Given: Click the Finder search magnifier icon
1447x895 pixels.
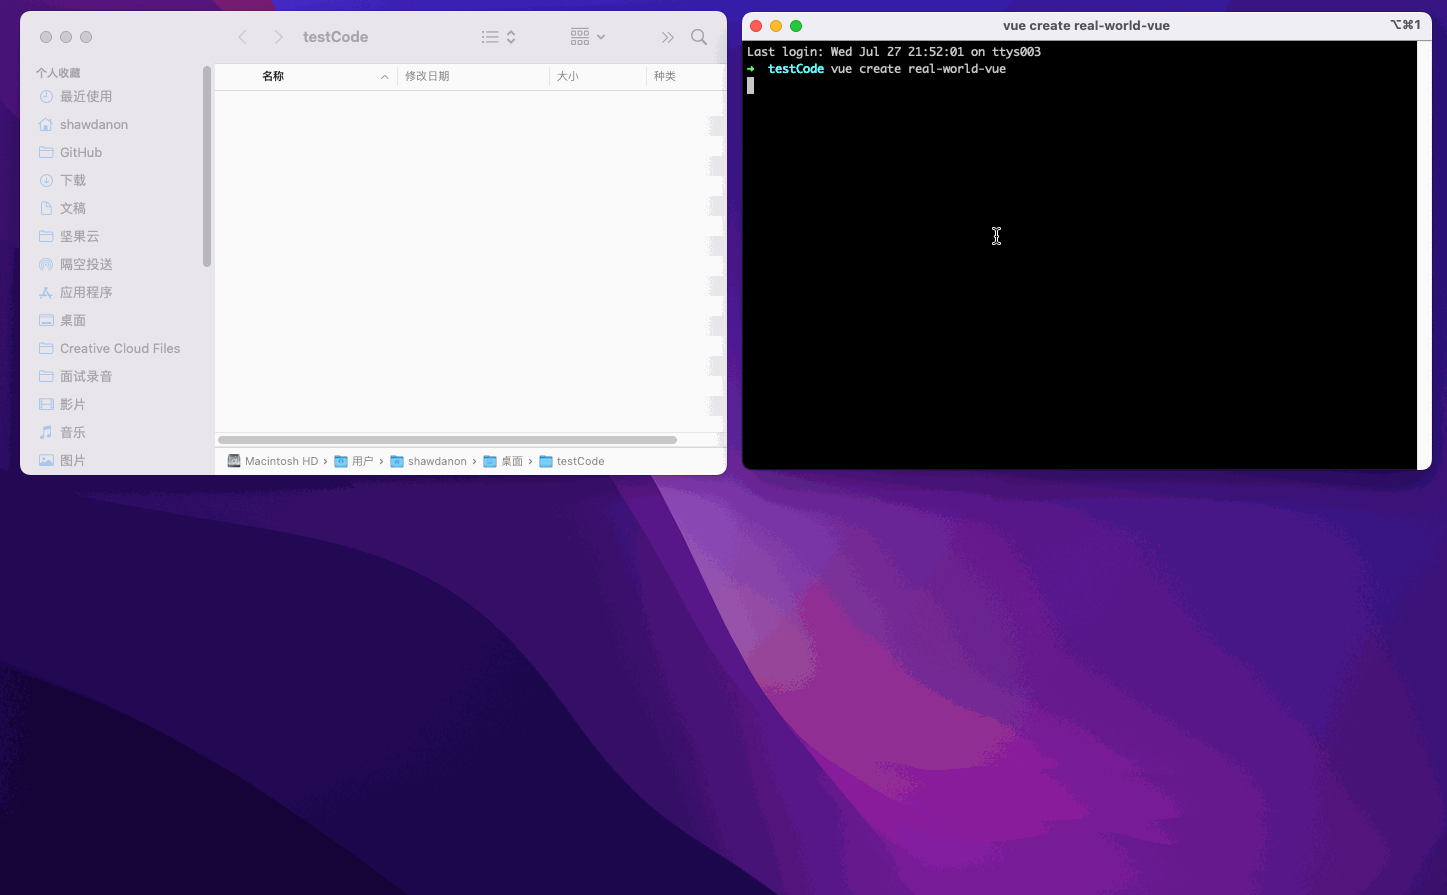Looking at the screenshot, I should pos(699,37).
